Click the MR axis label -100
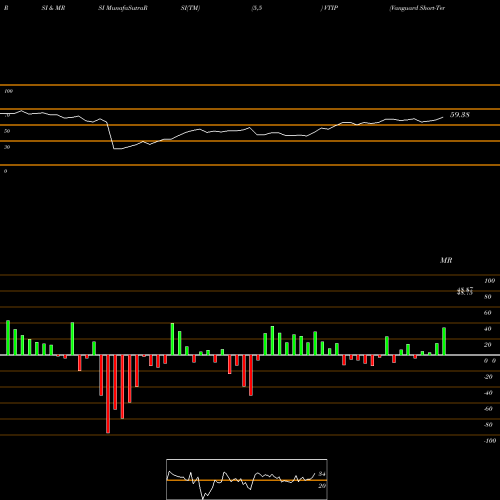Viewport: 500px width, 500px height. point(490,441)
